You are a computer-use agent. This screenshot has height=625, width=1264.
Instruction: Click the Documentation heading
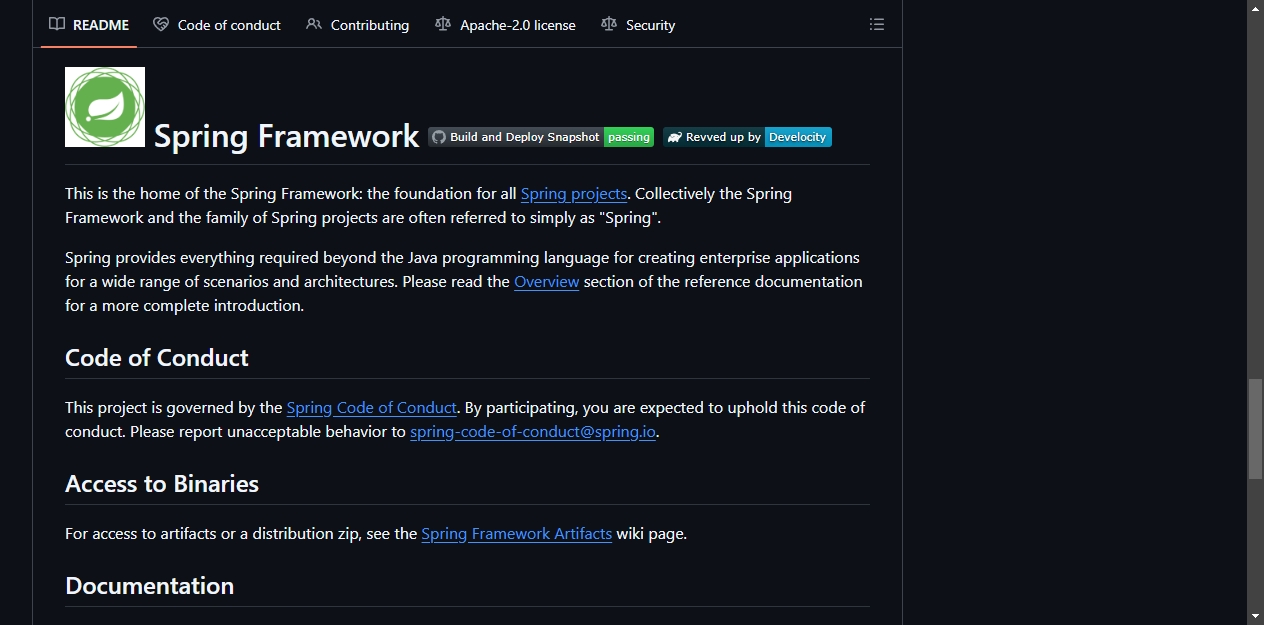[150, 586]
